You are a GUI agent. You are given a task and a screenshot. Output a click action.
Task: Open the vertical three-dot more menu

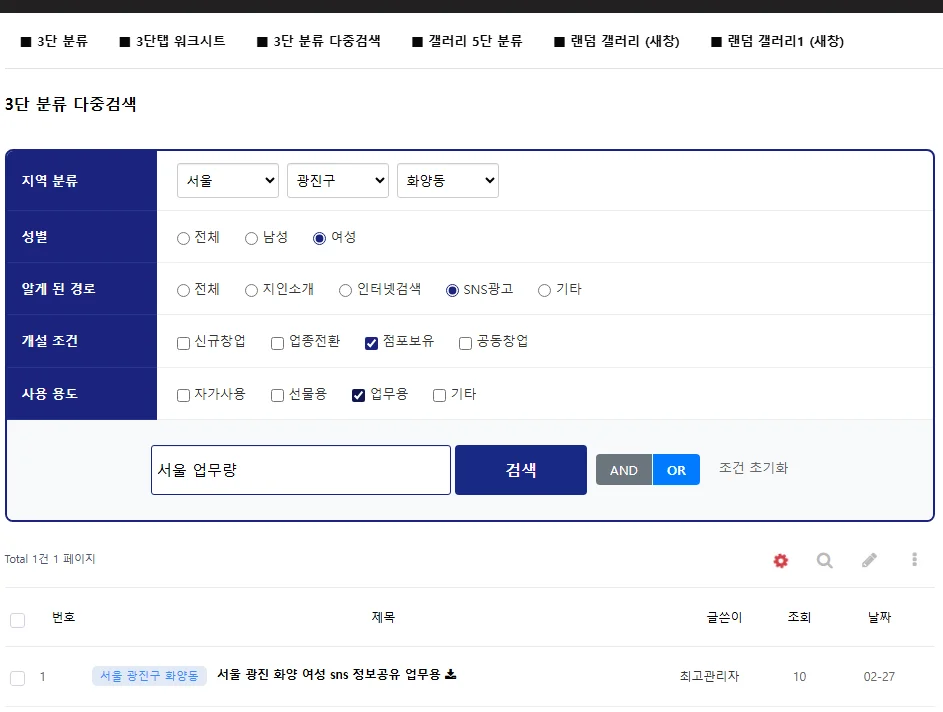(x=914, y=560)
